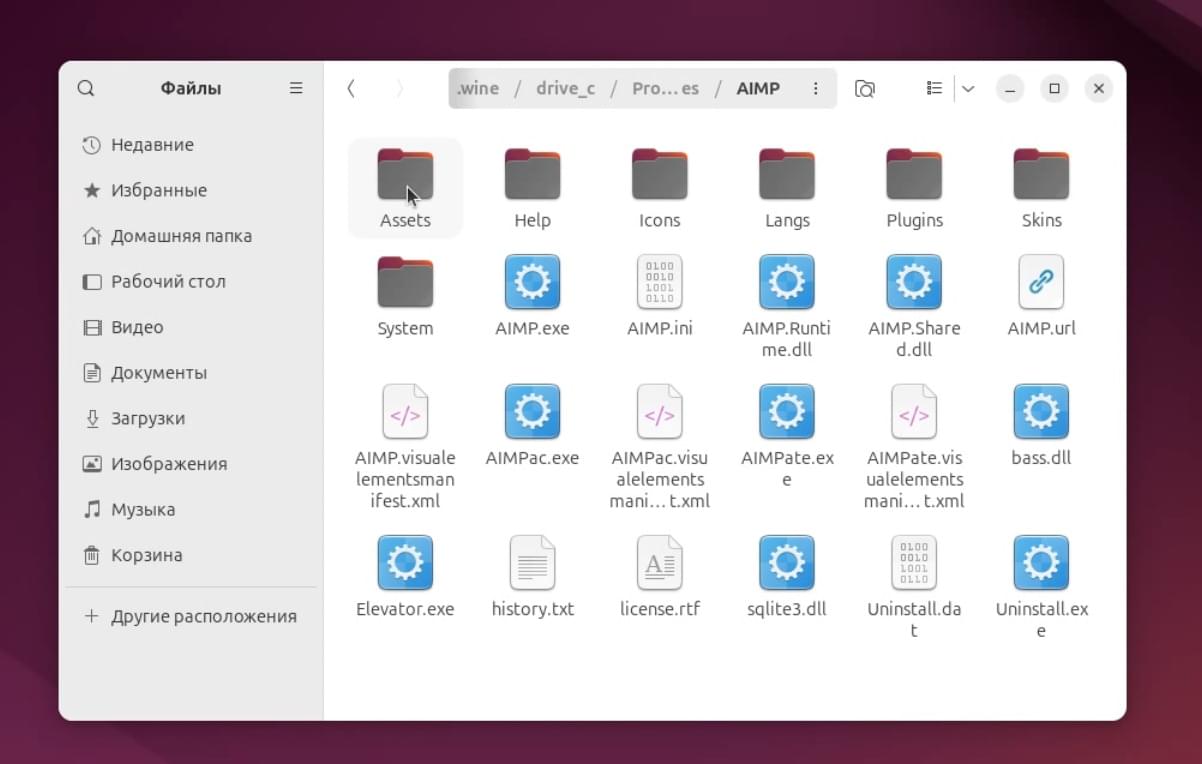The height and width of the screenshot is (764, 1202).
Task: Open Загрузки in the sidebar
Action: 191,418
